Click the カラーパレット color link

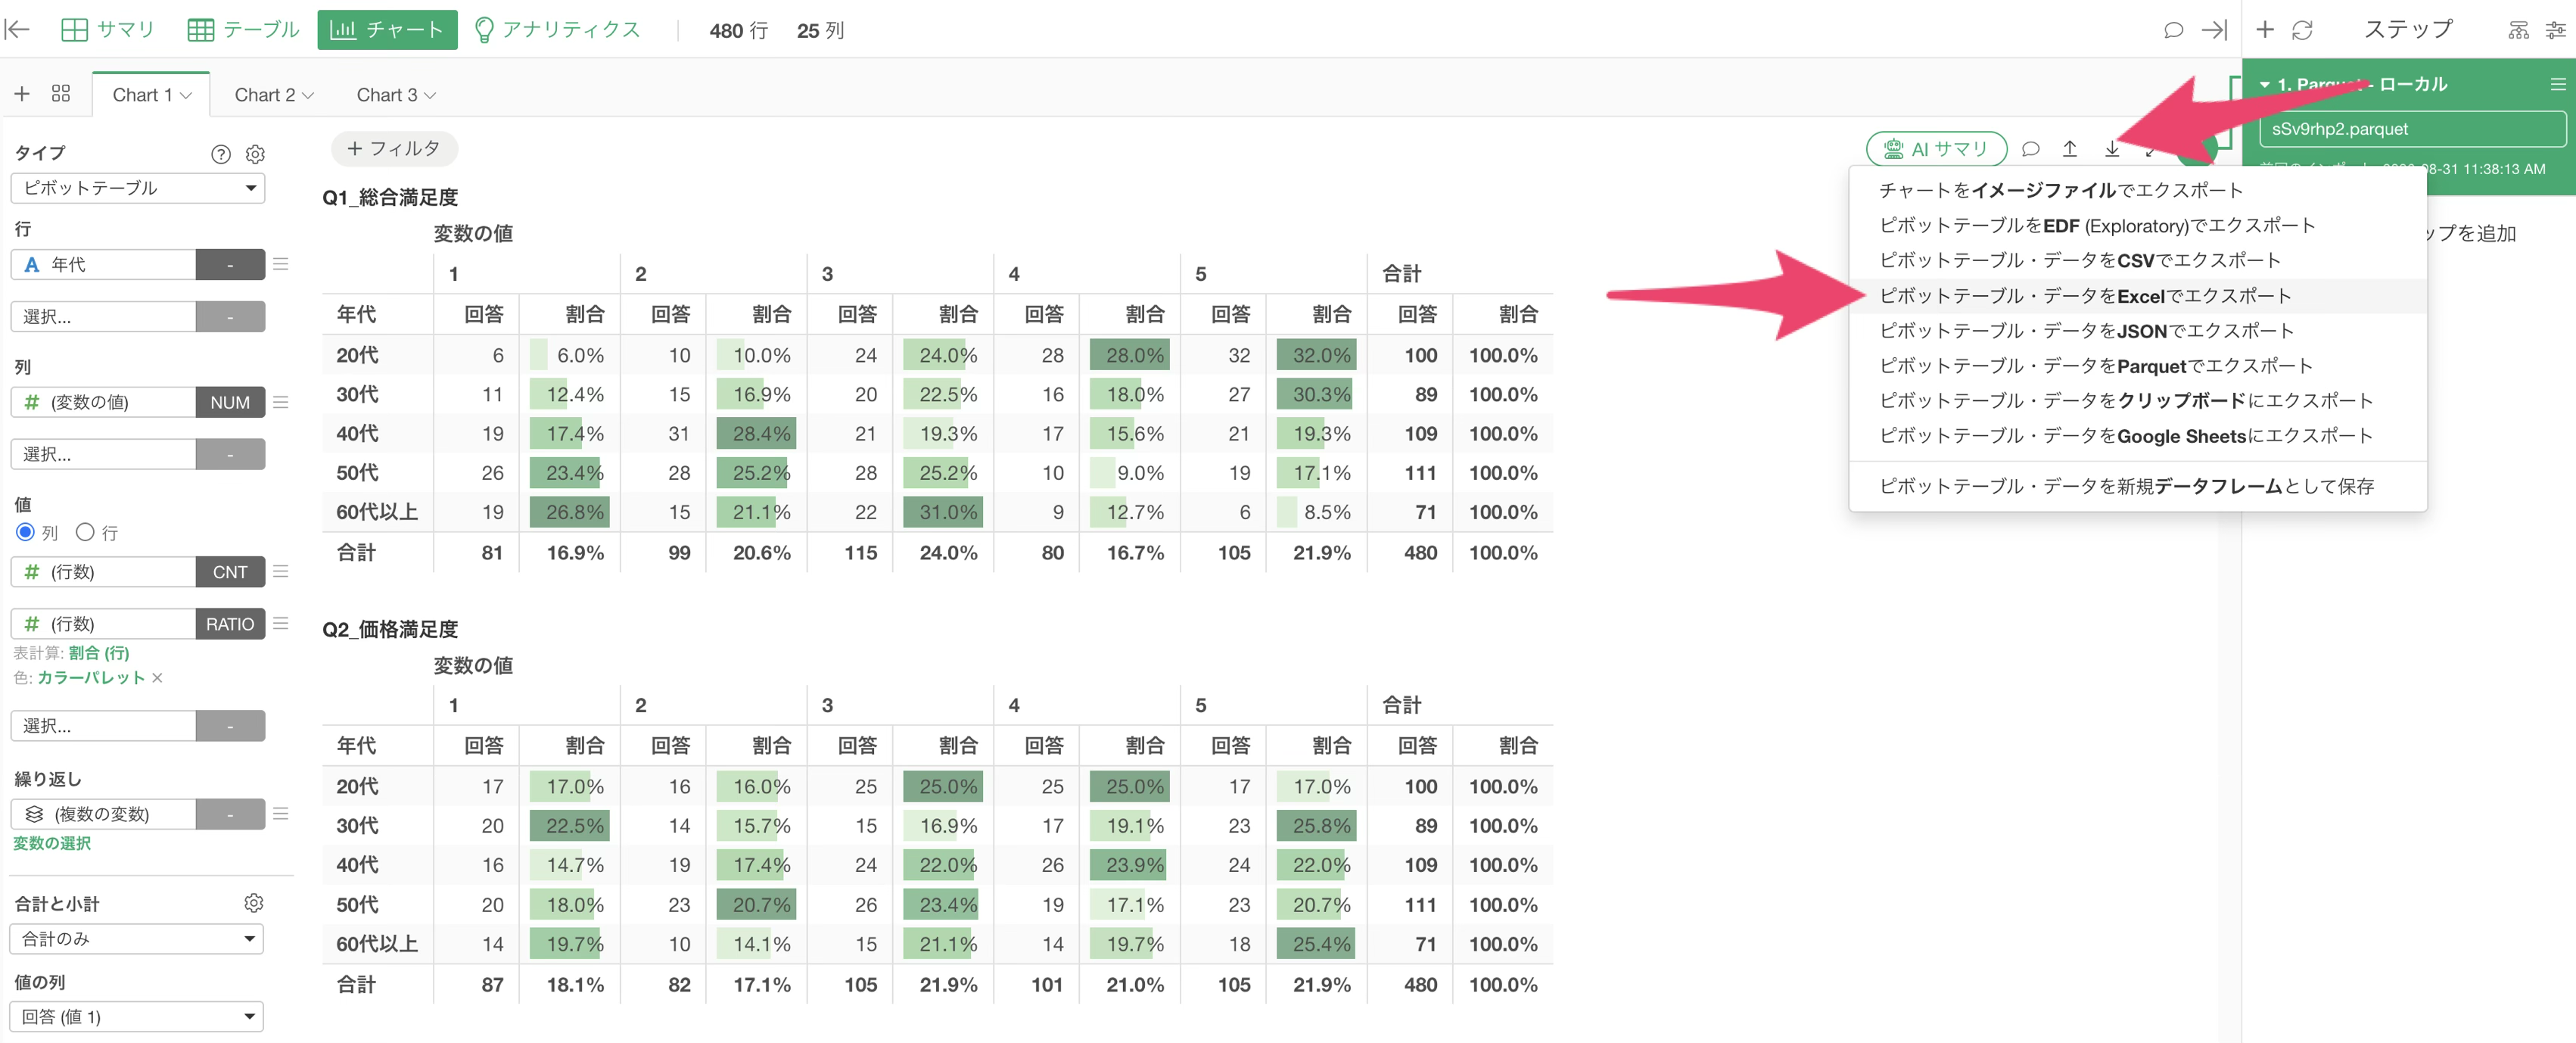91,677
